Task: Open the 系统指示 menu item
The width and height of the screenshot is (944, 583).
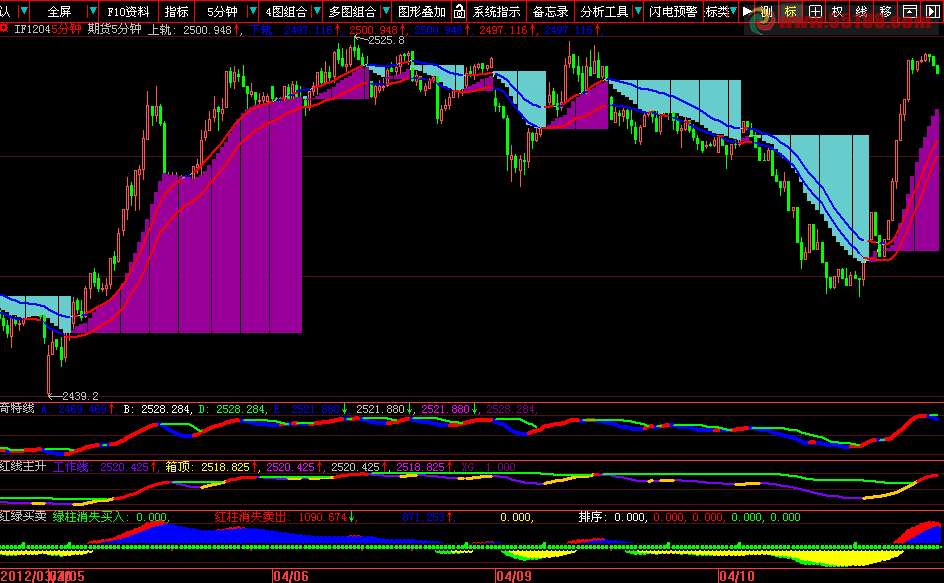Action: click(497, 11)
